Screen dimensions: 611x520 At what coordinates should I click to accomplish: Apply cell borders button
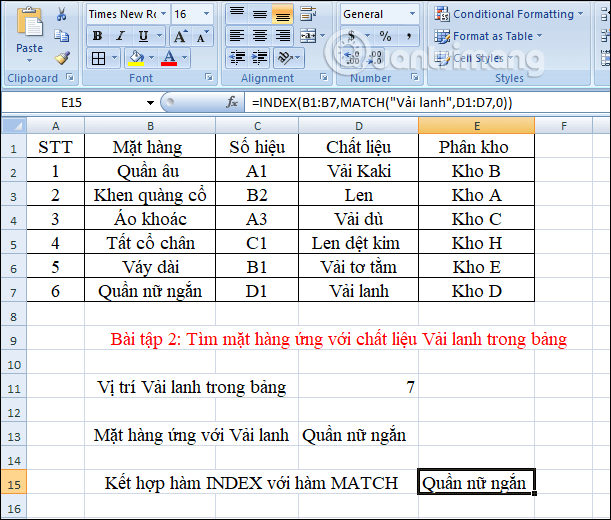tap(99, 58)
